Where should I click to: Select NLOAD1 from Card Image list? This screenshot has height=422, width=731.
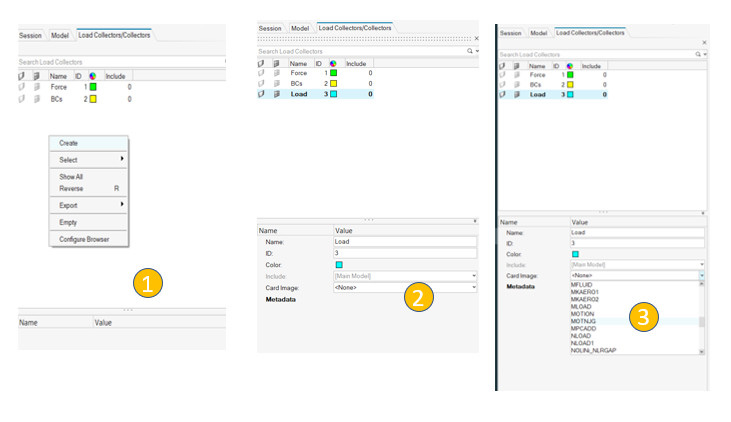pyautogui.click(x=582, y=343)
